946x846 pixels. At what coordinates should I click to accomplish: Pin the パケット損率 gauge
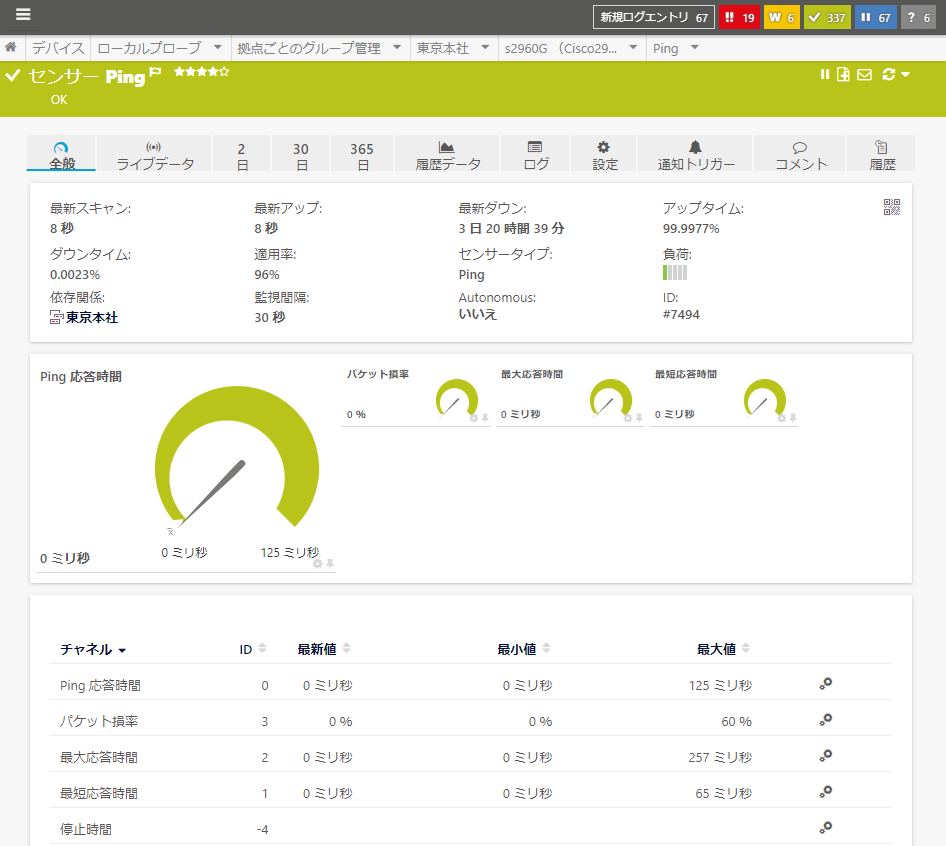click(485, 418)
